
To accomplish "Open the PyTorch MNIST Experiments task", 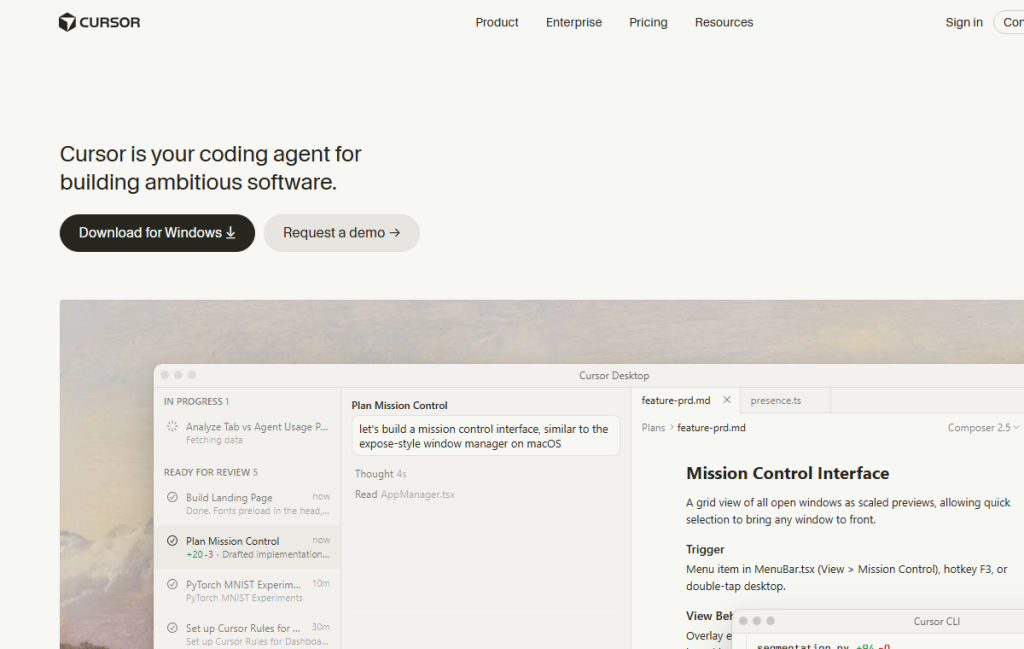I will click(x=247, y=590).
